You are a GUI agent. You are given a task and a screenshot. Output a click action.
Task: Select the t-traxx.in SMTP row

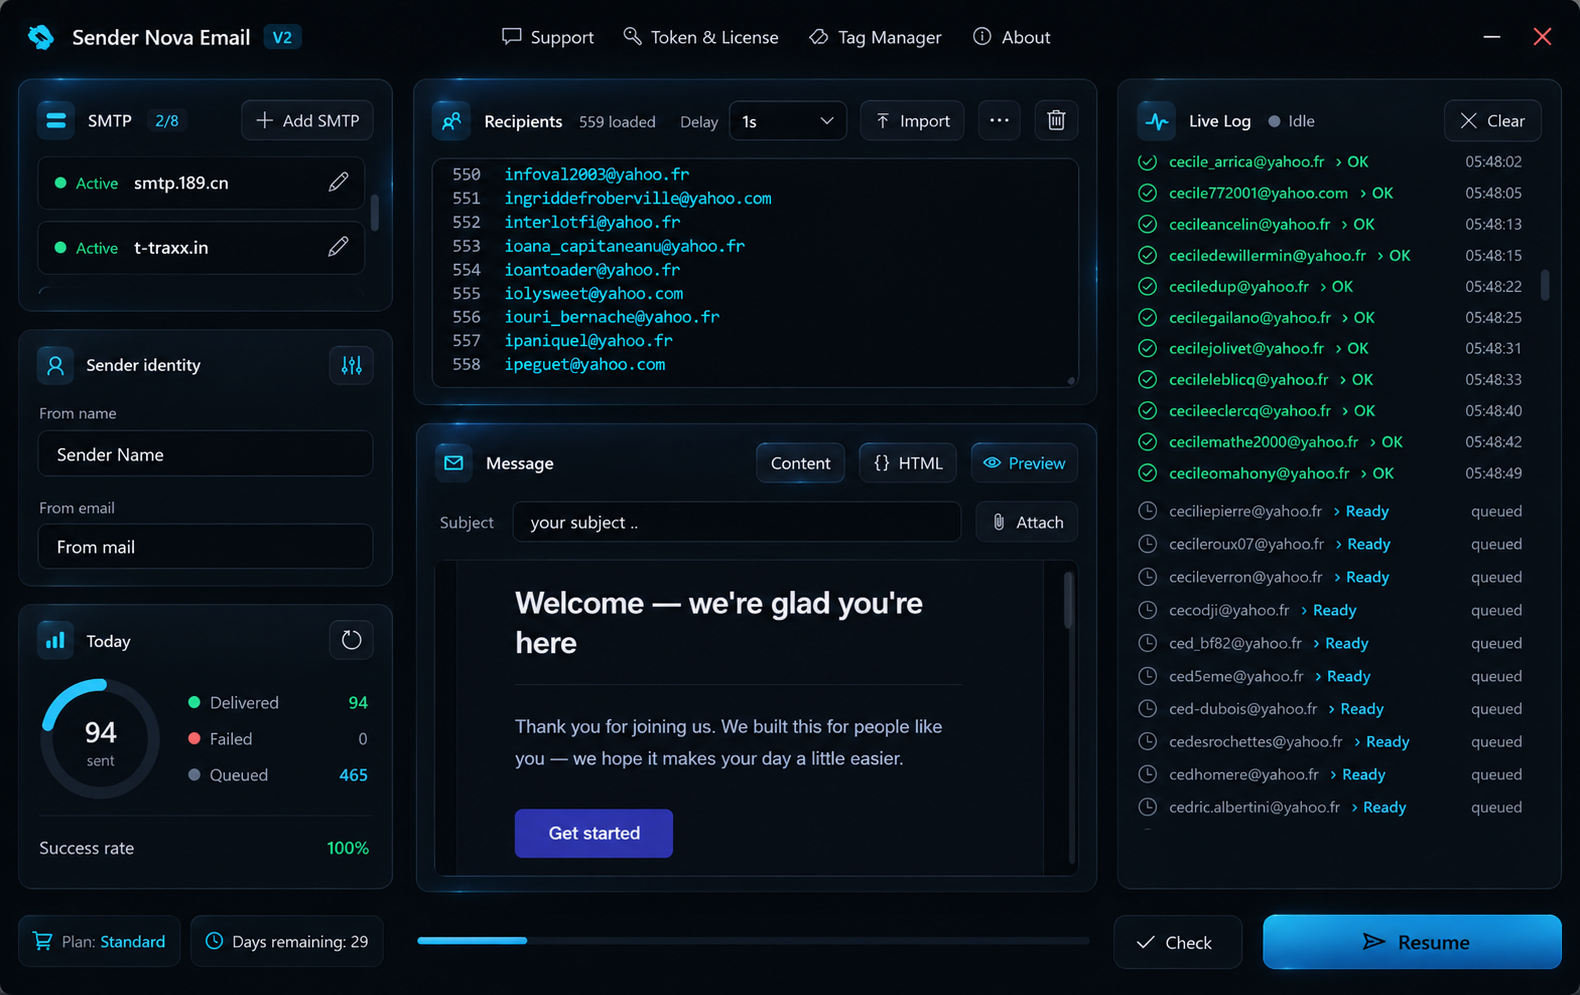pos(201,248)
